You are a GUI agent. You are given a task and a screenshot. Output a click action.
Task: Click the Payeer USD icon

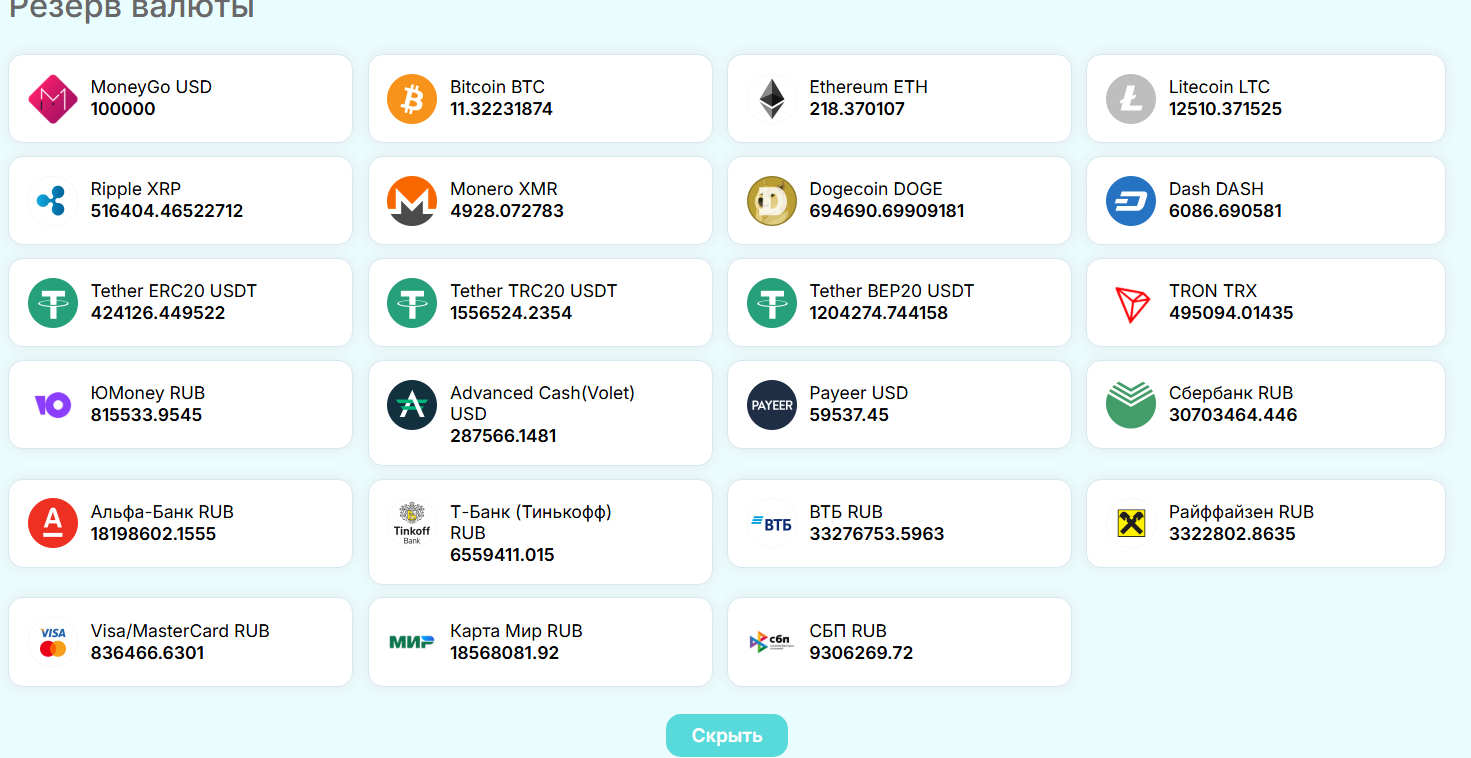[771, 404]
